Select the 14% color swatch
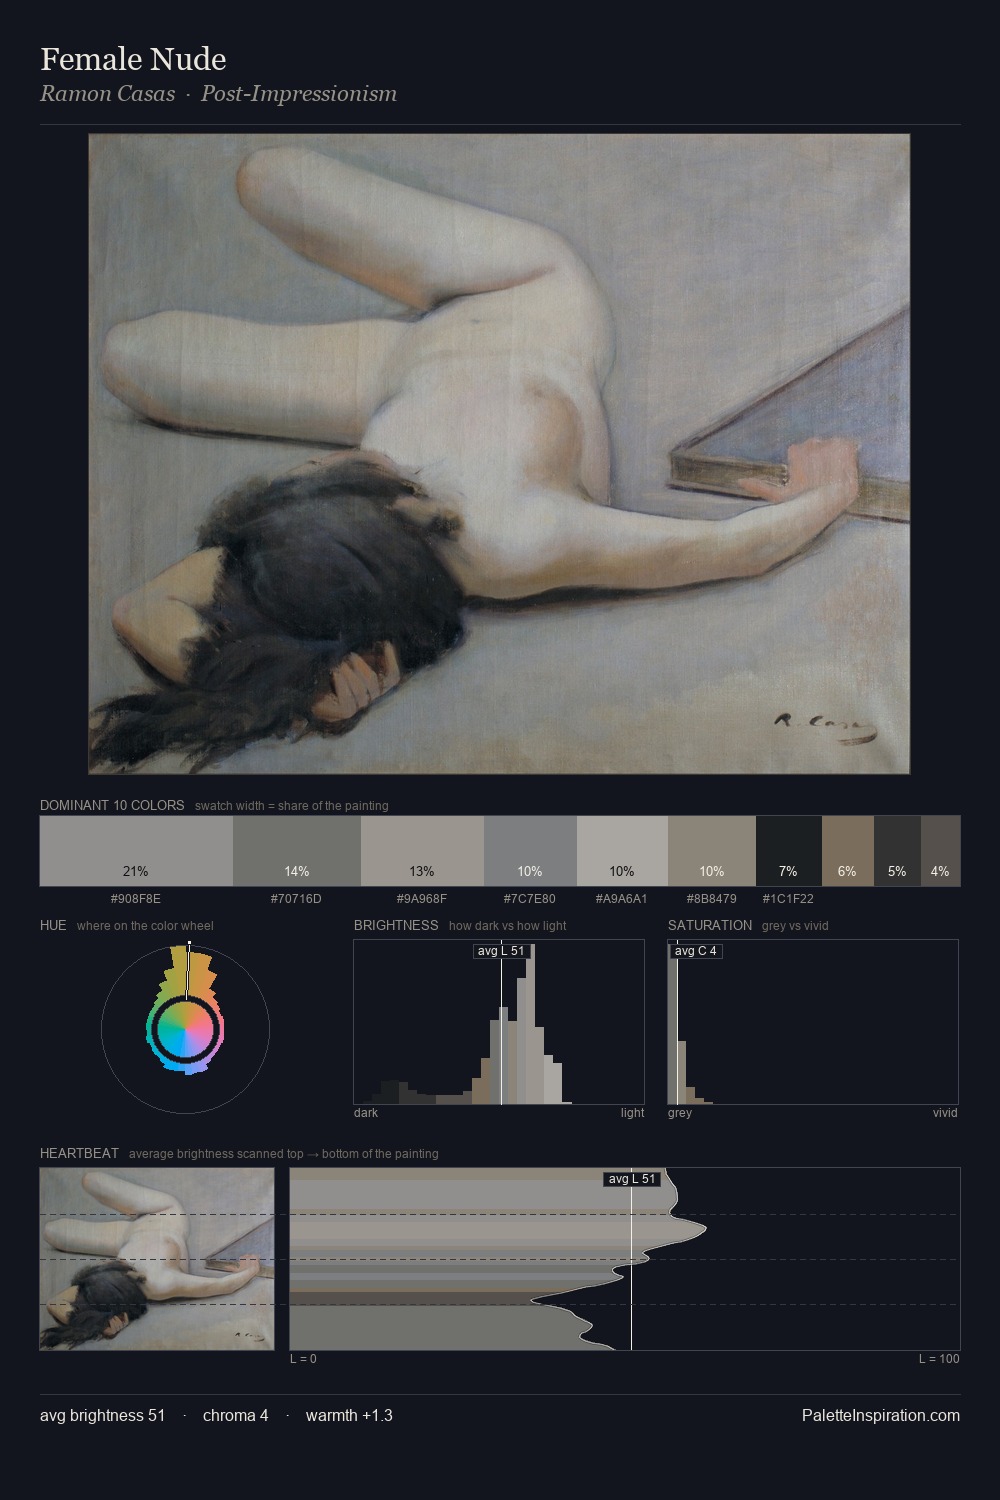1000x1500 pixels. point(297,851)
